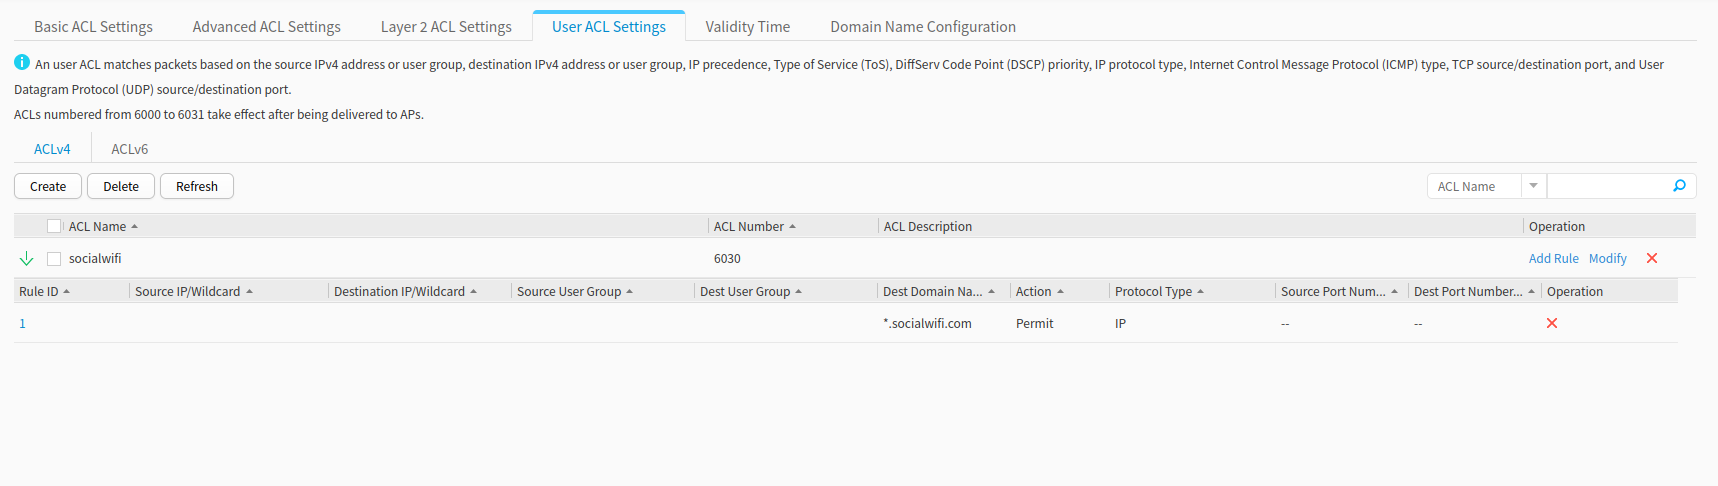Open the ACL Name filter dropdown

(x=1533, y=186)
